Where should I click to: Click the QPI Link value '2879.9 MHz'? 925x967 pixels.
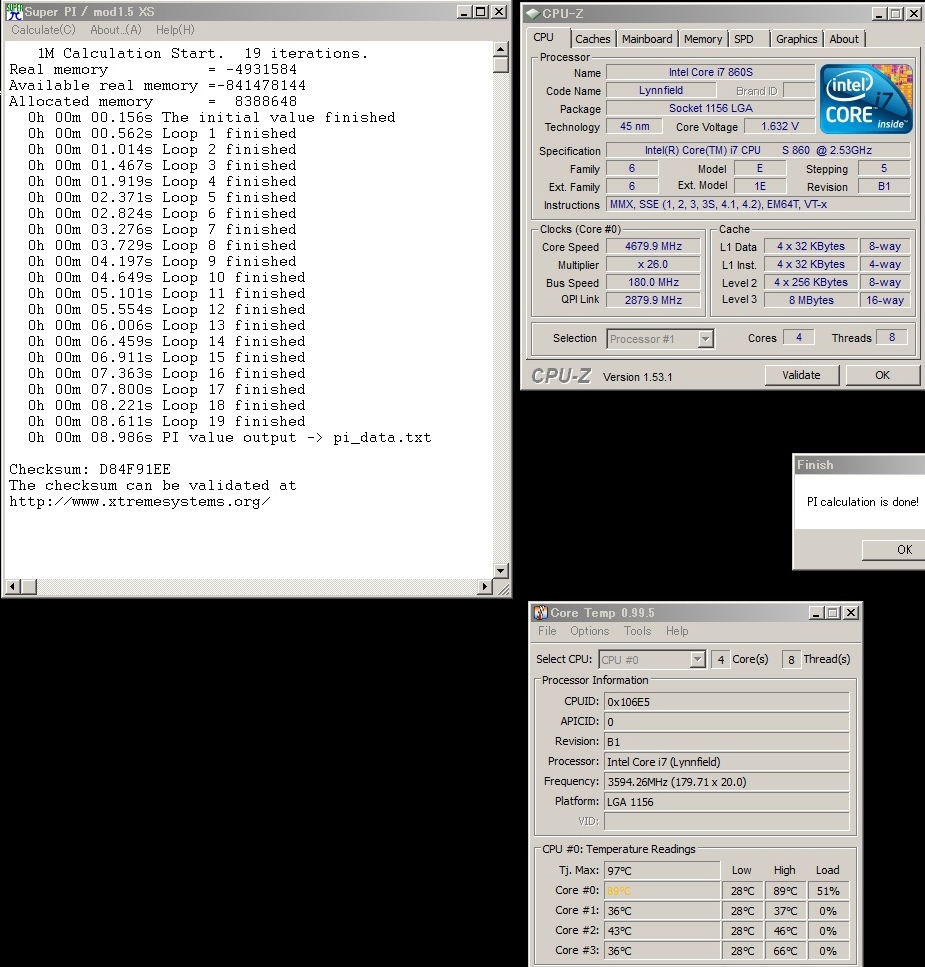pos(653,300)
